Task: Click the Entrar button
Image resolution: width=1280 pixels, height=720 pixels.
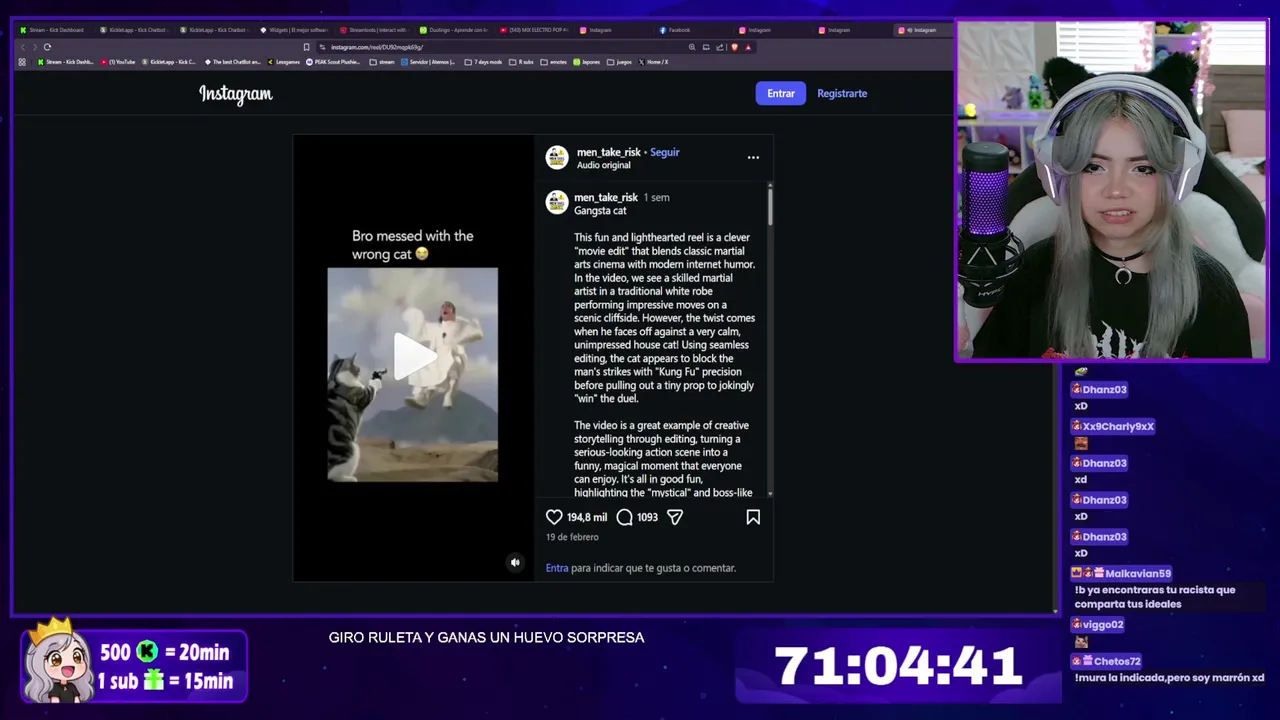Action: pyautogui.click(x=781, y=93)
